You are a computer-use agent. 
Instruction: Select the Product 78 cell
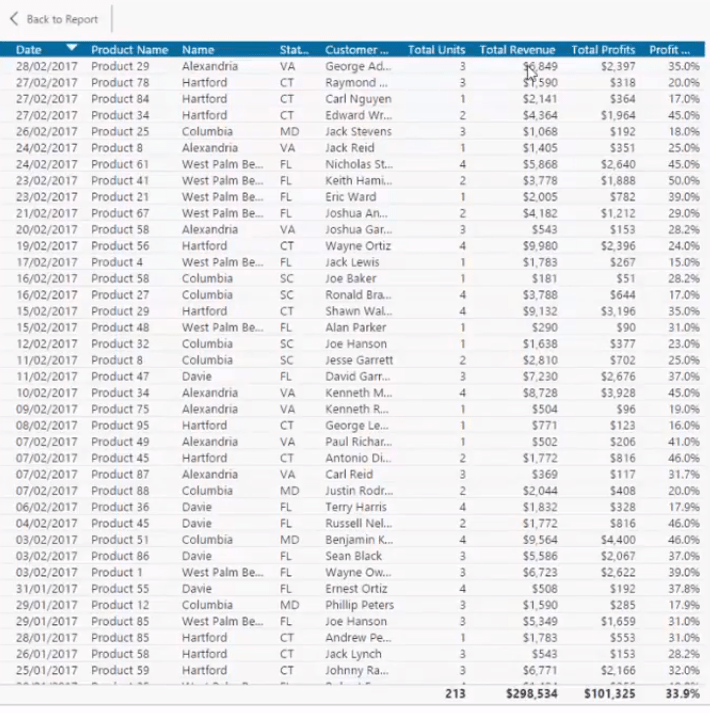point(120,83)
